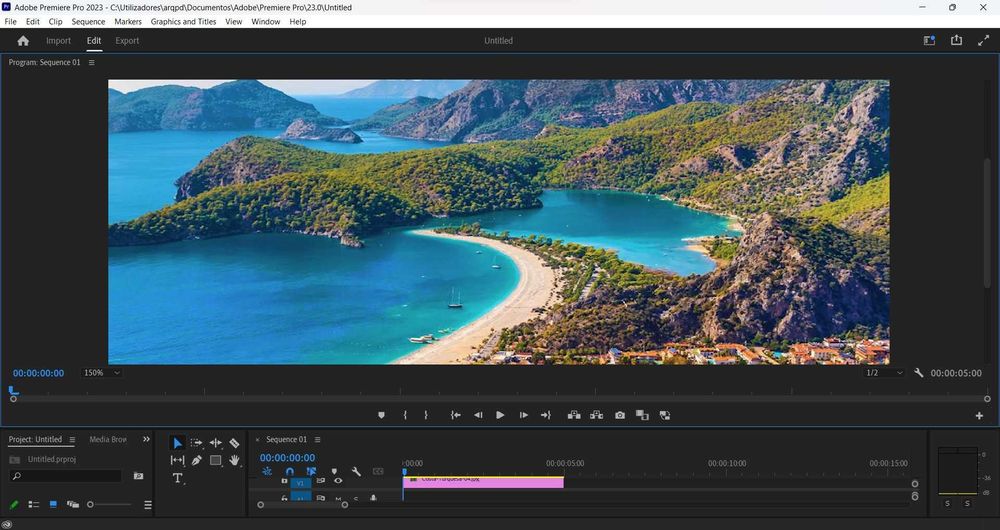Open the 150% zoom level dropdown
This screenshot has width=1000, height=530.
click(102, 373)
